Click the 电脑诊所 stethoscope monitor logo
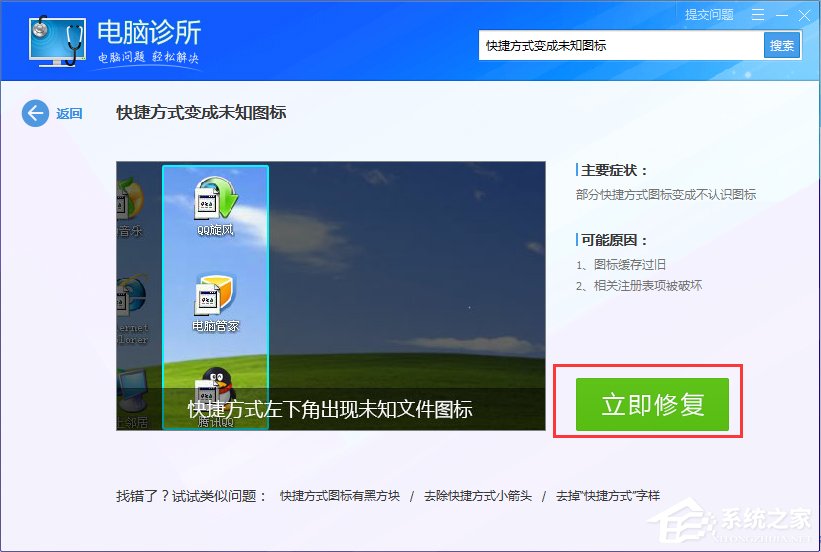 click(x=58, y=42)
